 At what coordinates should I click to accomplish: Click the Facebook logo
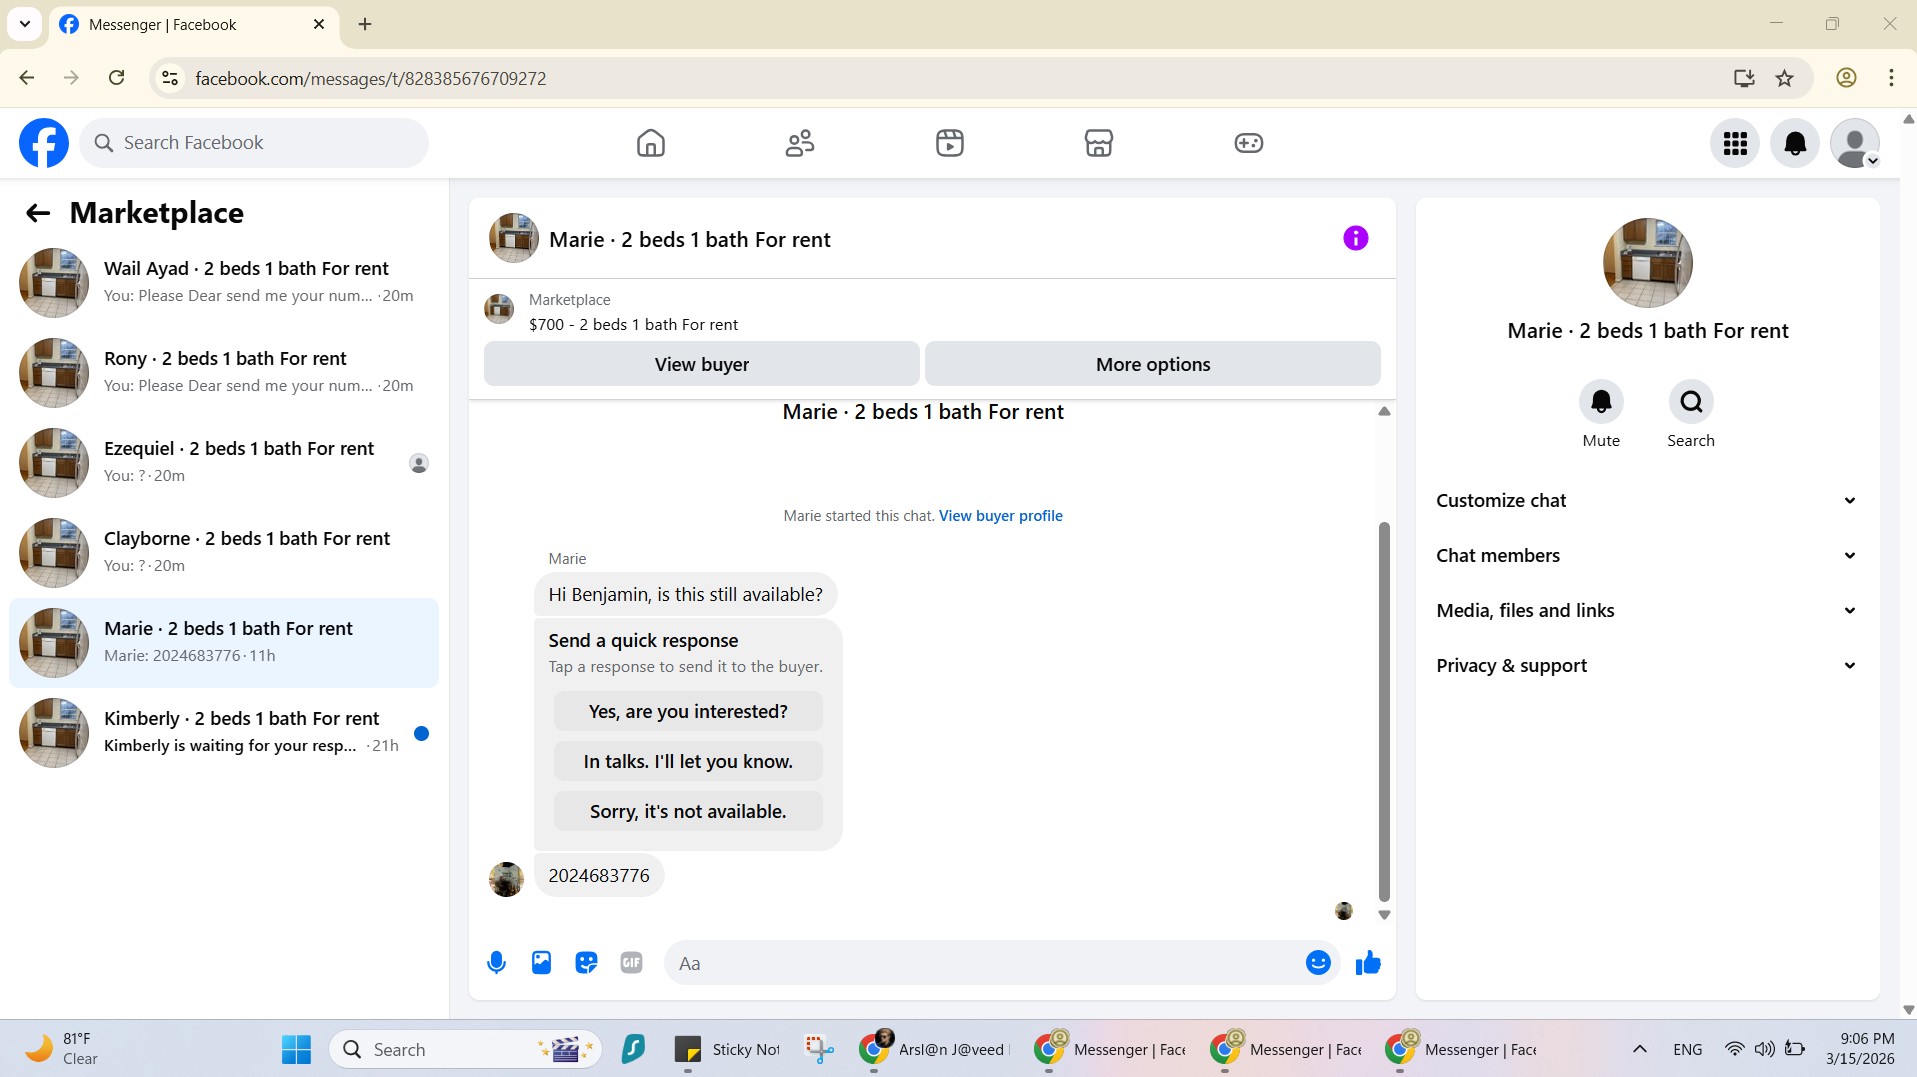[44, 143]
